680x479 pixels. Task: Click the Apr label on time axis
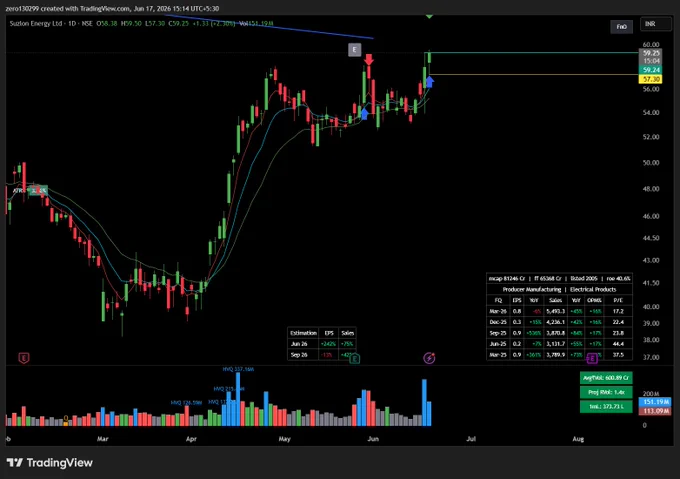[191, 439]
